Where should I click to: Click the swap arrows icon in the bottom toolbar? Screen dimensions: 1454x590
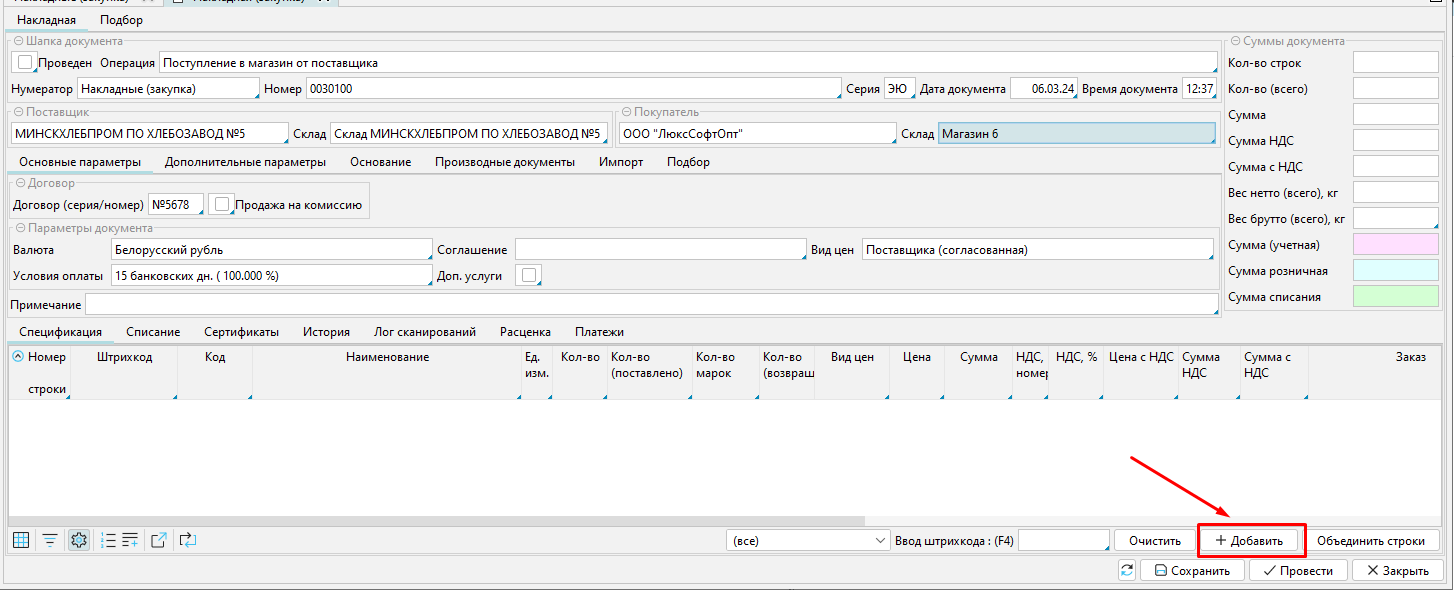pyautogui.click(x=188, y=540)
